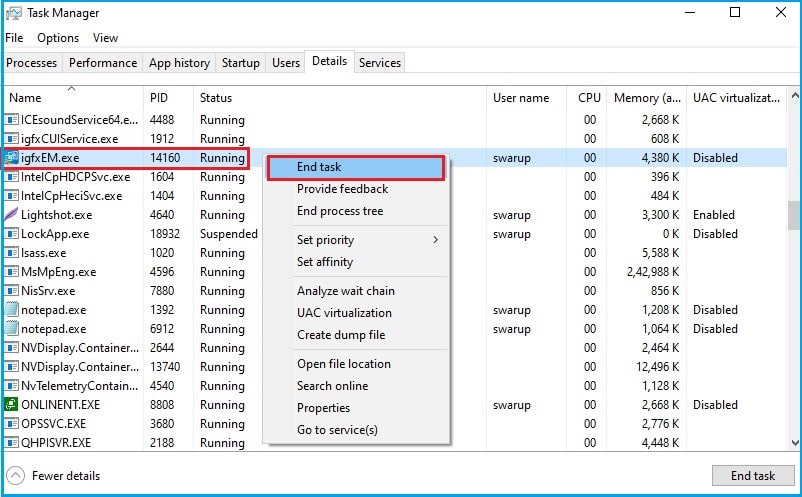Click the scrollbar up arrow

coord(794,96)
